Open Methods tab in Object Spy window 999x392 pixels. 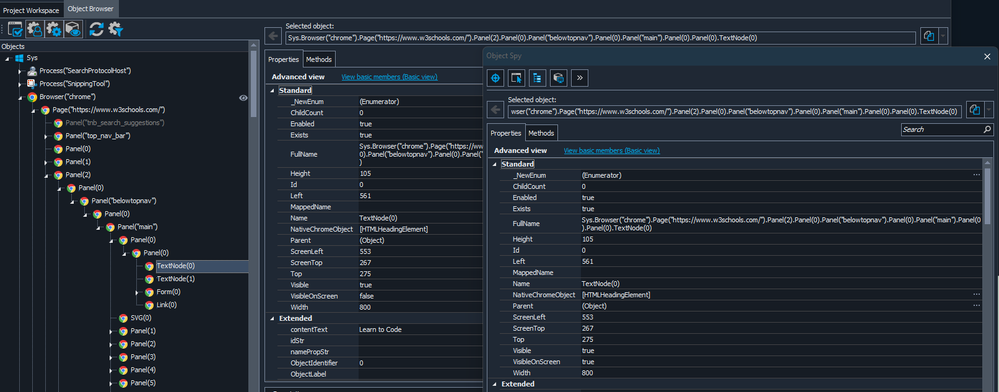[x=541, y=133]
